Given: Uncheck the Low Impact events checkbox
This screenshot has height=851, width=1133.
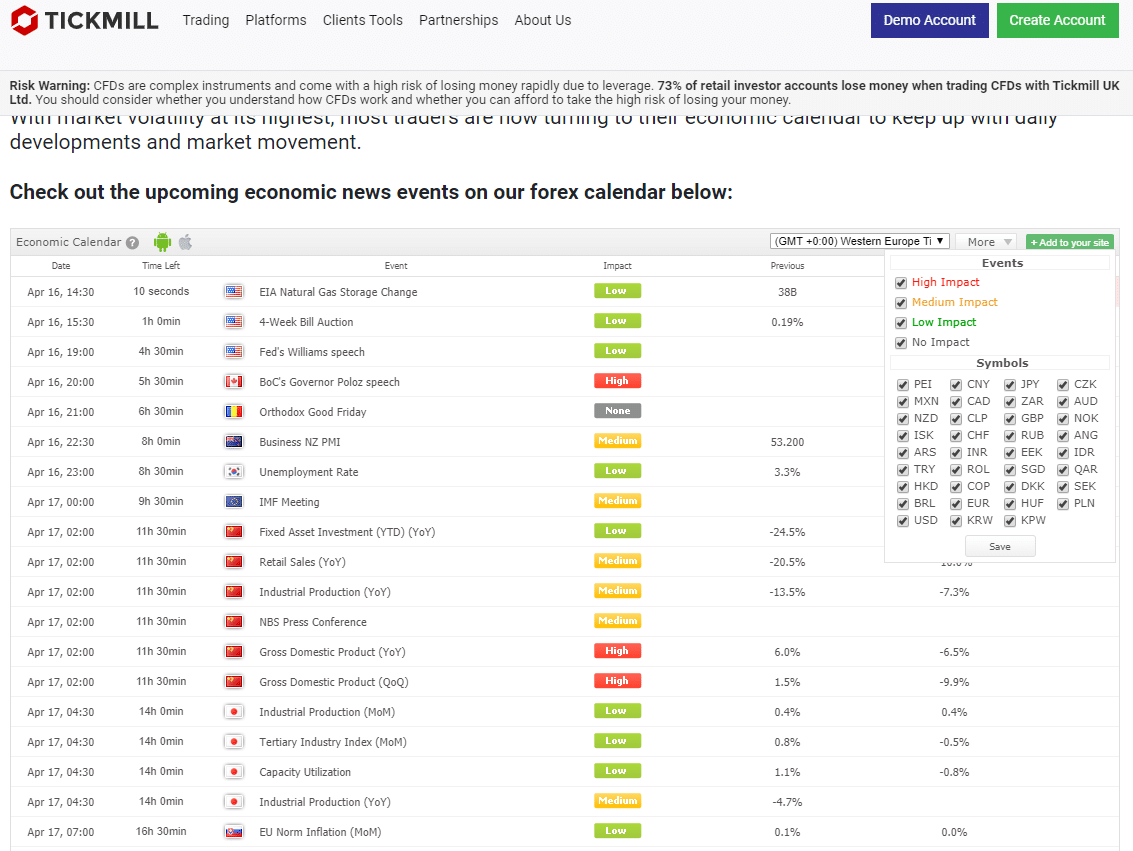Looking at the screenshot, I should coord(901,323).
